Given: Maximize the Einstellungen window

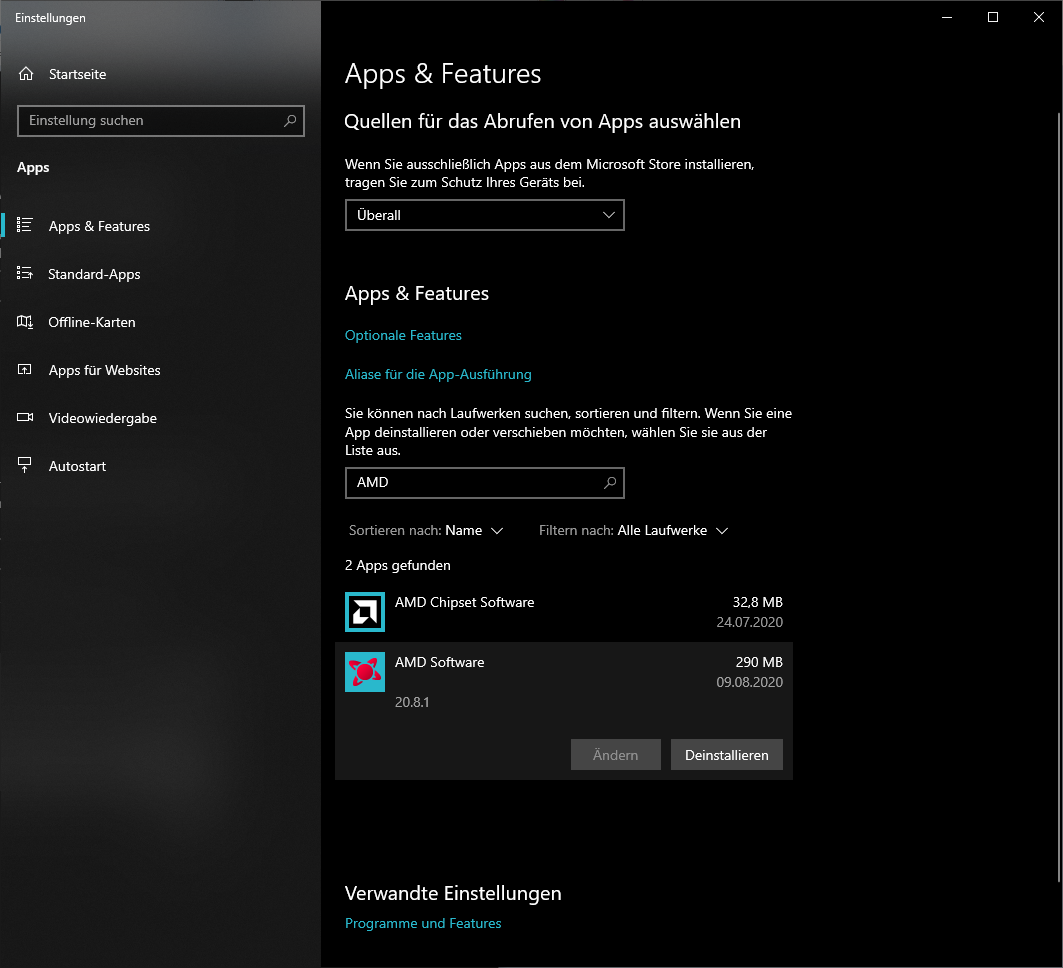Looking at the screenshot, I should pos(992,17).
